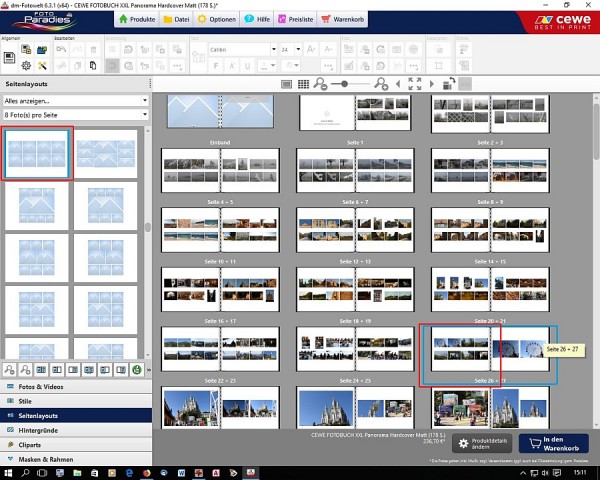Click 'In den Warenkorb' button

553,443
